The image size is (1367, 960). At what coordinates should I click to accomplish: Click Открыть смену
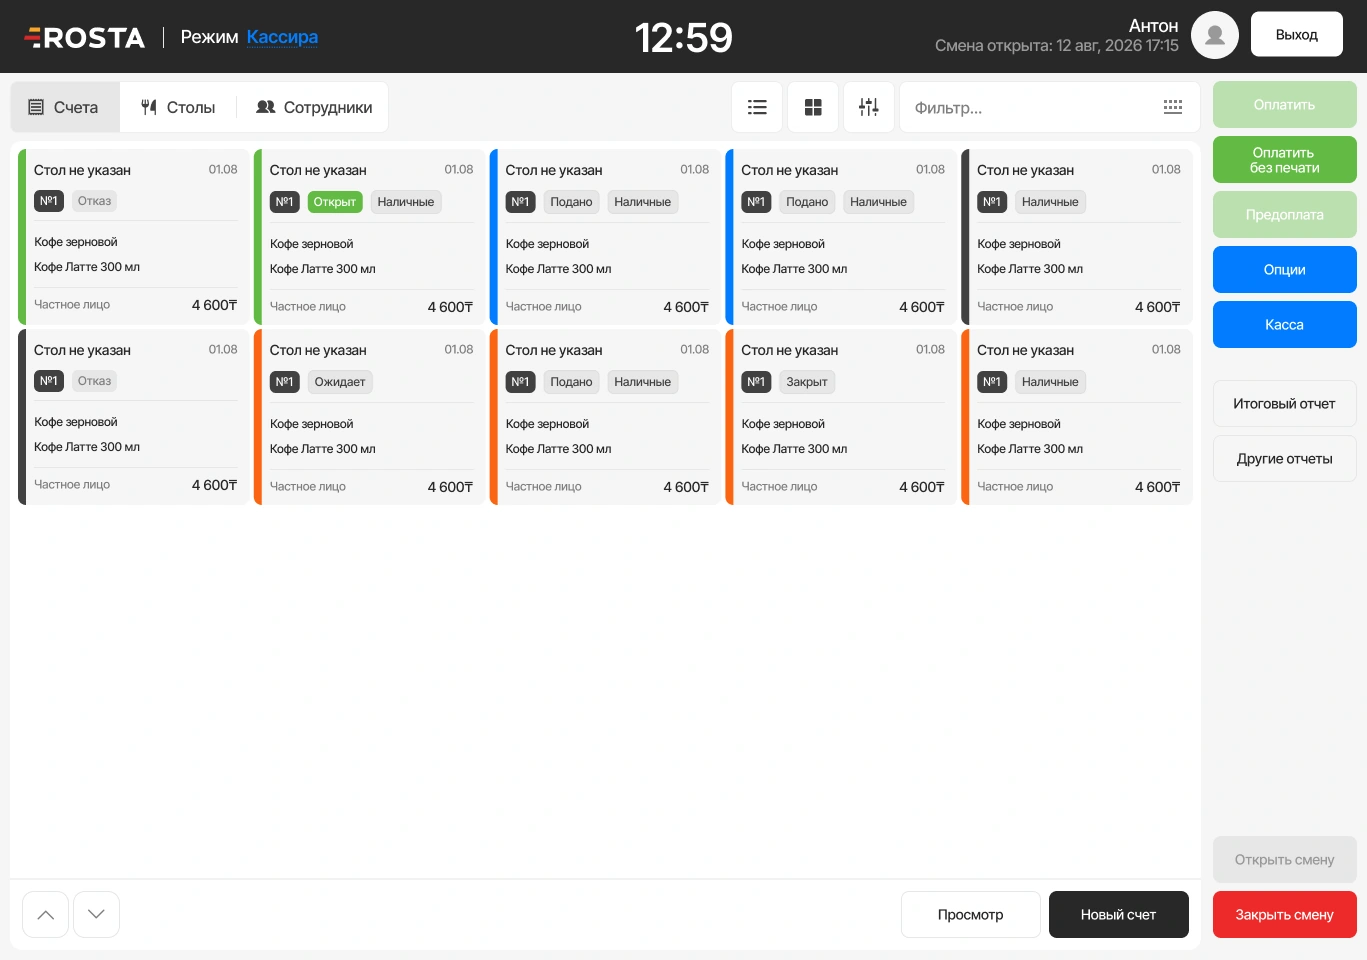1285,860
